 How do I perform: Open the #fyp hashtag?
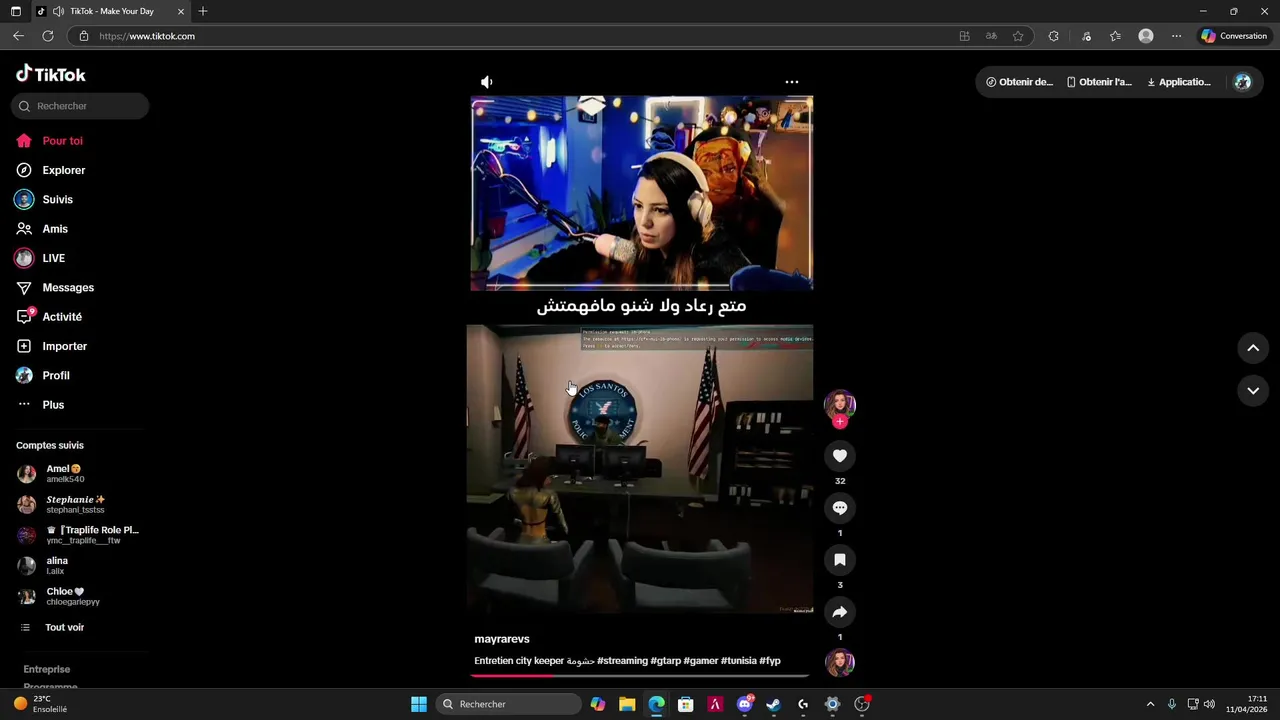(769, 661)
